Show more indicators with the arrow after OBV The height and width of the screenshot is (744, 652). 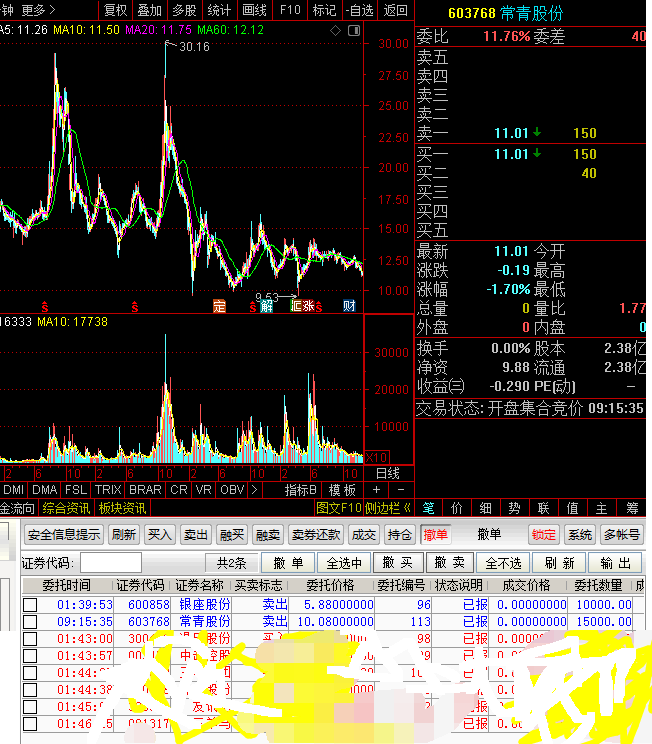(x=254, y=490)
